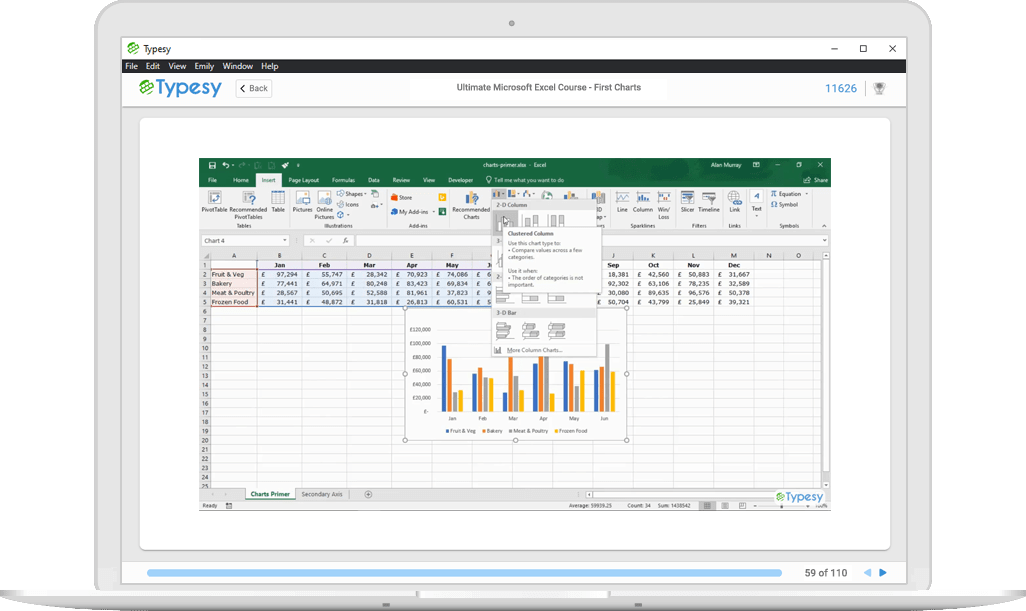Open the Typesy Edit menu
Viewport: 1026px width, 611px height.
[x=152, y=66]
